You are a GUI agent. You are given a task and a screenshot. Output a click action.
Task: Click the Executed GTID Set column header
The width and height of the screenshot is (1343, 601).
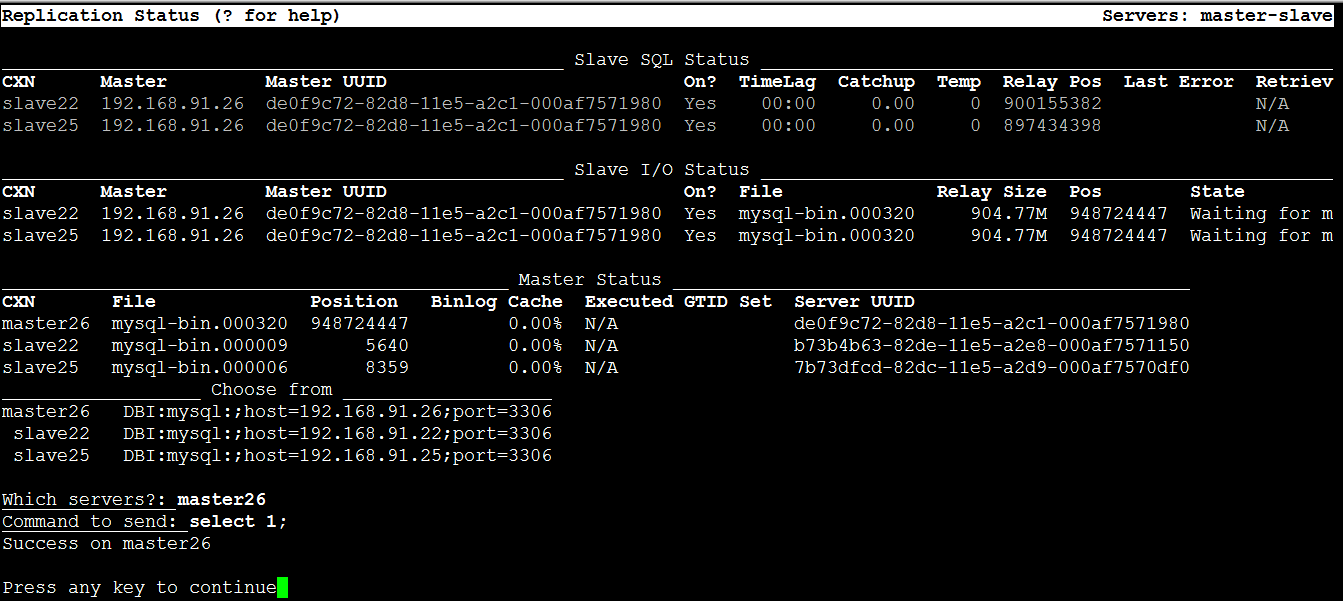[x=678, y=302]
